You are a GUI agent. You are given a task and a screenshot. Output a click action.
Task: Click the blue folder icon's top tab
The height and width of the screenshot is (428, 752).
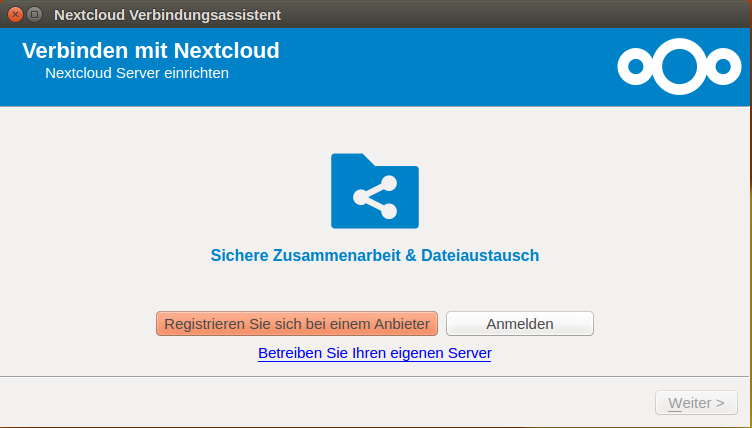click(x=350, y=160)
